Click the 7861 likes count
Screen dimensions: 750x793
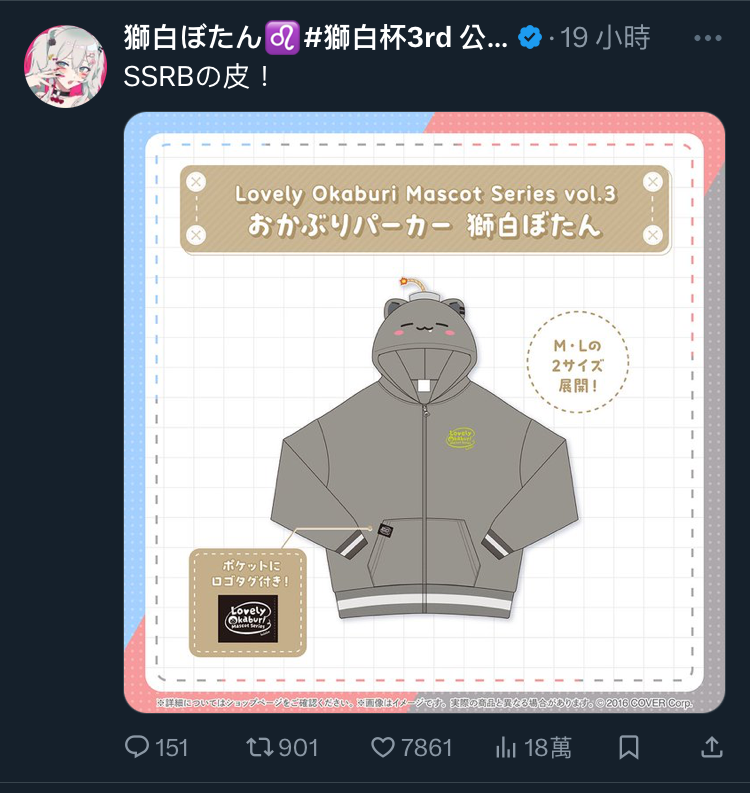click(427, 747)
